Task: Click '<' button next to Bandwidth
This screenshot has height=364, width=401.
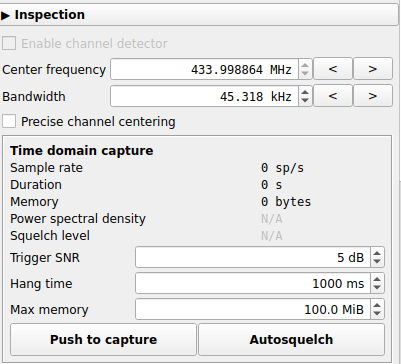Action: coord(333,96)
